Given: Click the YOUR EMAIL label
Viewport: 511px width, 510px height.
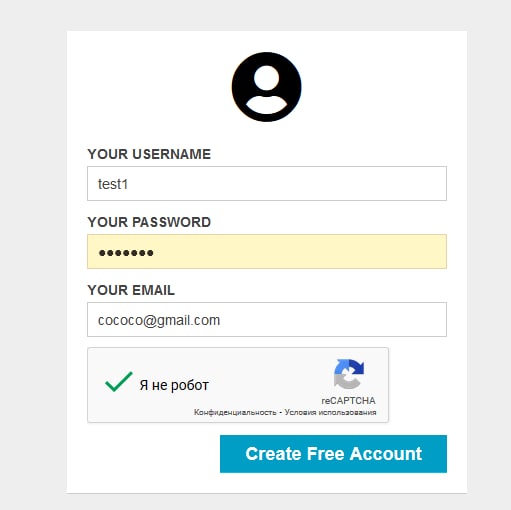Looking at the screenshot, I should coord(131,290).
